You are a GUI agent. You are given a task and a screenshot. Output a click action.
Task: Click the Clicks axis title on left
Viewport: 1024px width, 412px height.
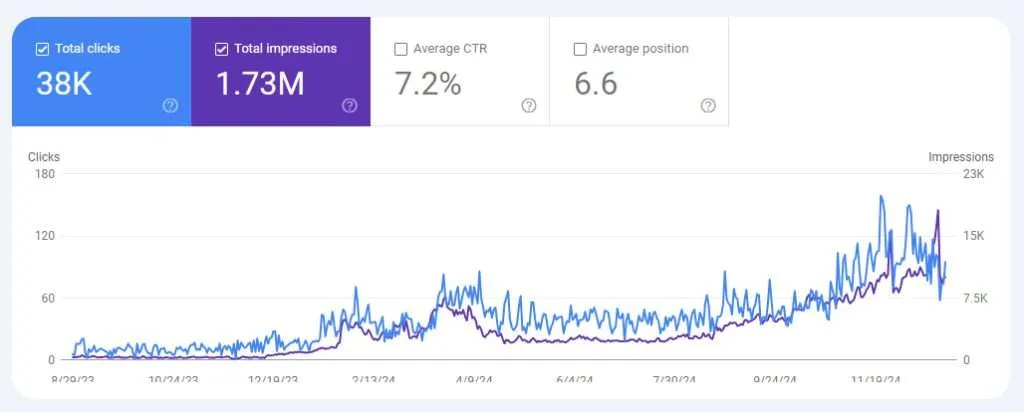[43, 157]
